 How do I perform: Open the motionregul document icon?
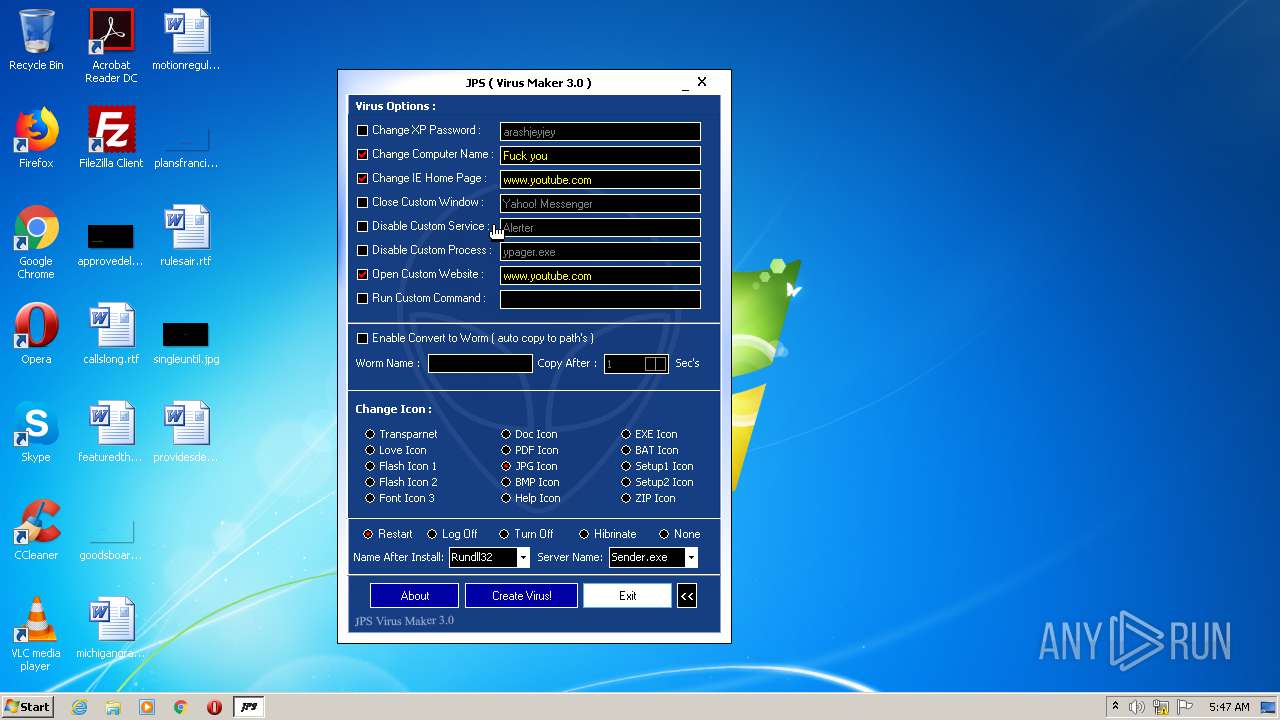click(x=186, y=40)
